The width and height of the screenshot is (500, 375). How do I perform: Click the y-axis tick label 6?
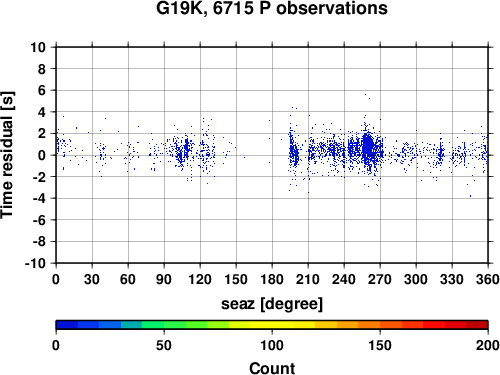[x=42, y=90]
